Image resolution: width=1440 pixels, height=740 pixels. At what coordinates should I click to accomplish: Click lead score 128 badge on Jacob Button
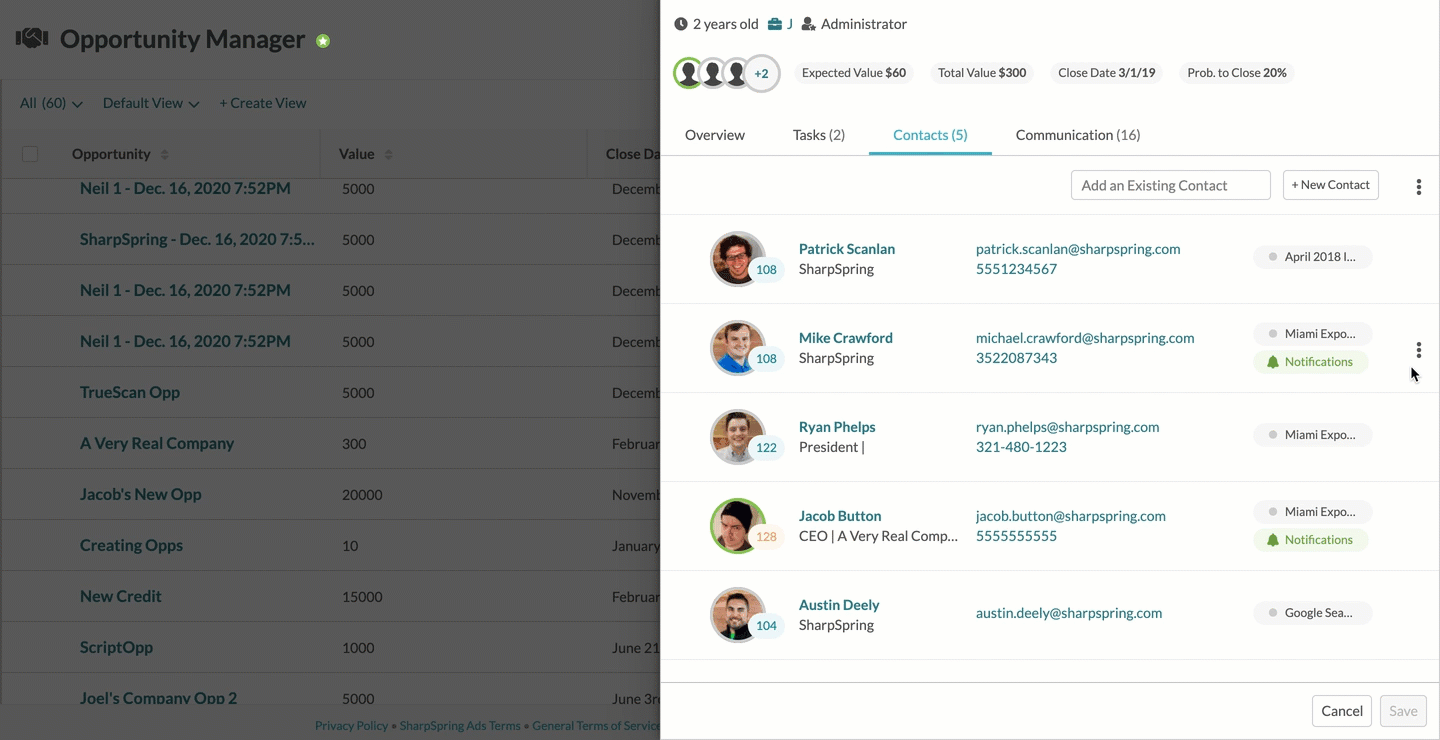tap(767, 536)
